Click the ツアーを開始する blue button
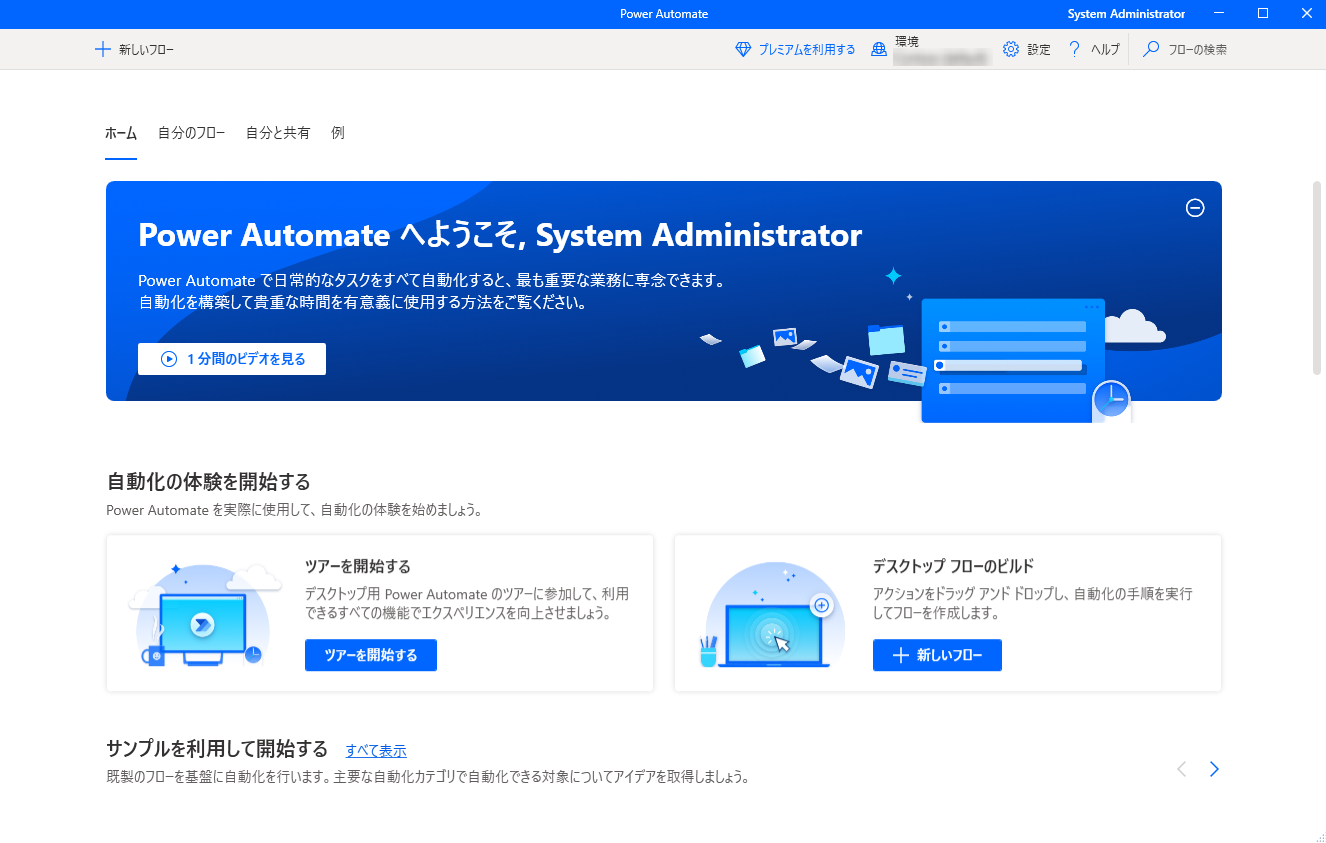 [x=371, y=655]
